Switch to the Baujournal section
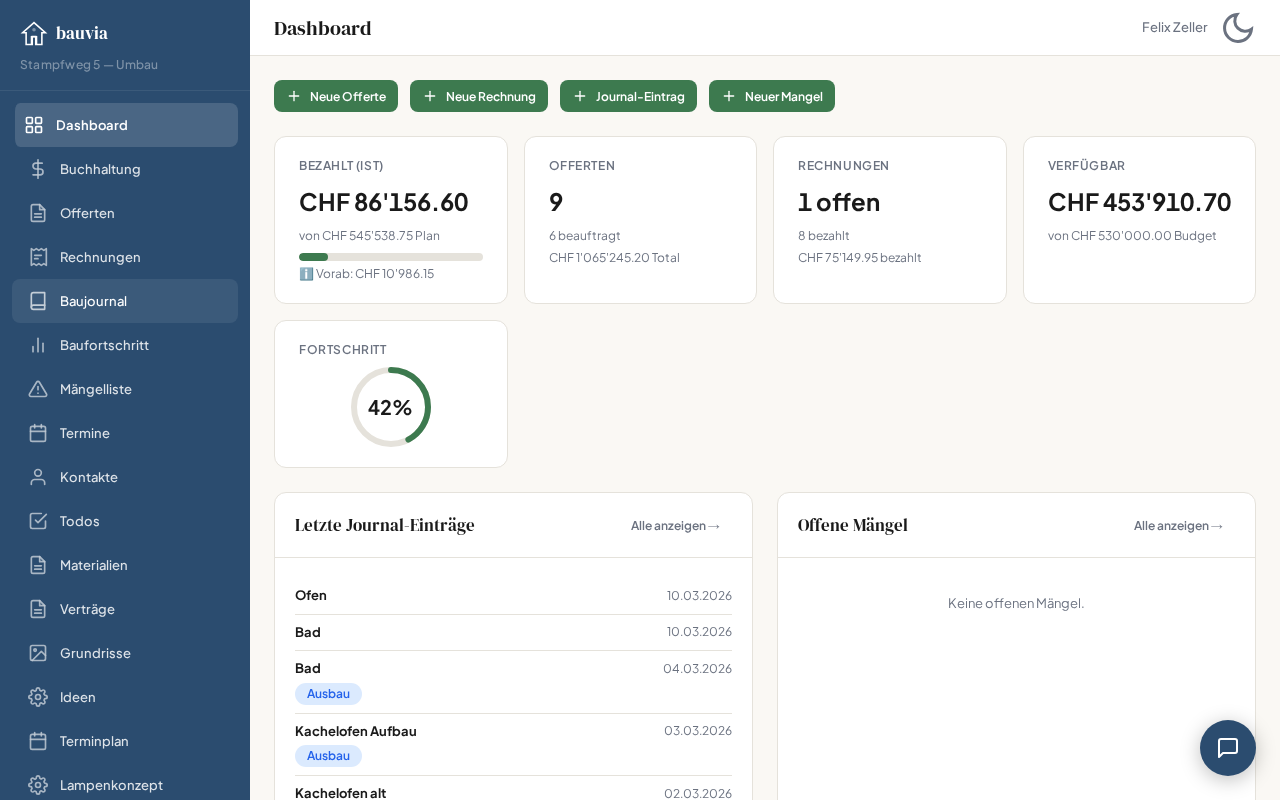 93,301
